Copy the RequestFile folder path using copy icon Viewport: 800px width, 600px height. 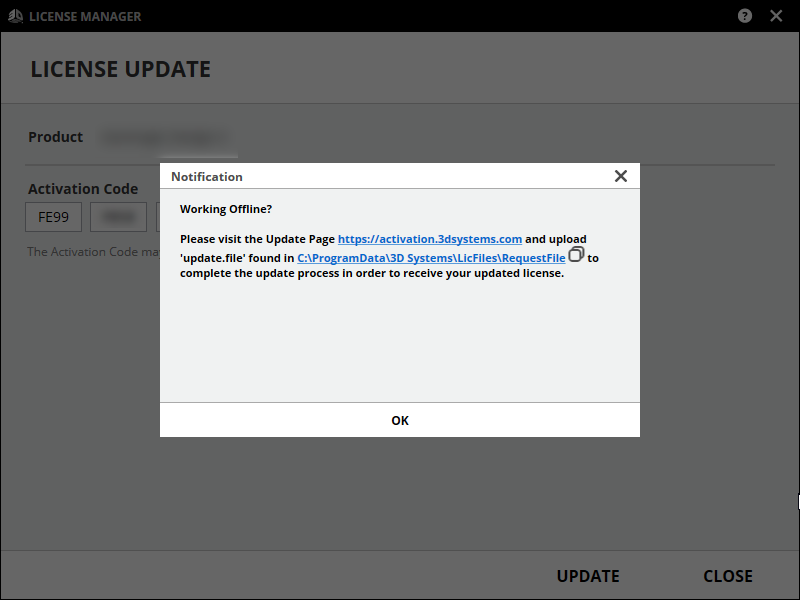[576, 256]
